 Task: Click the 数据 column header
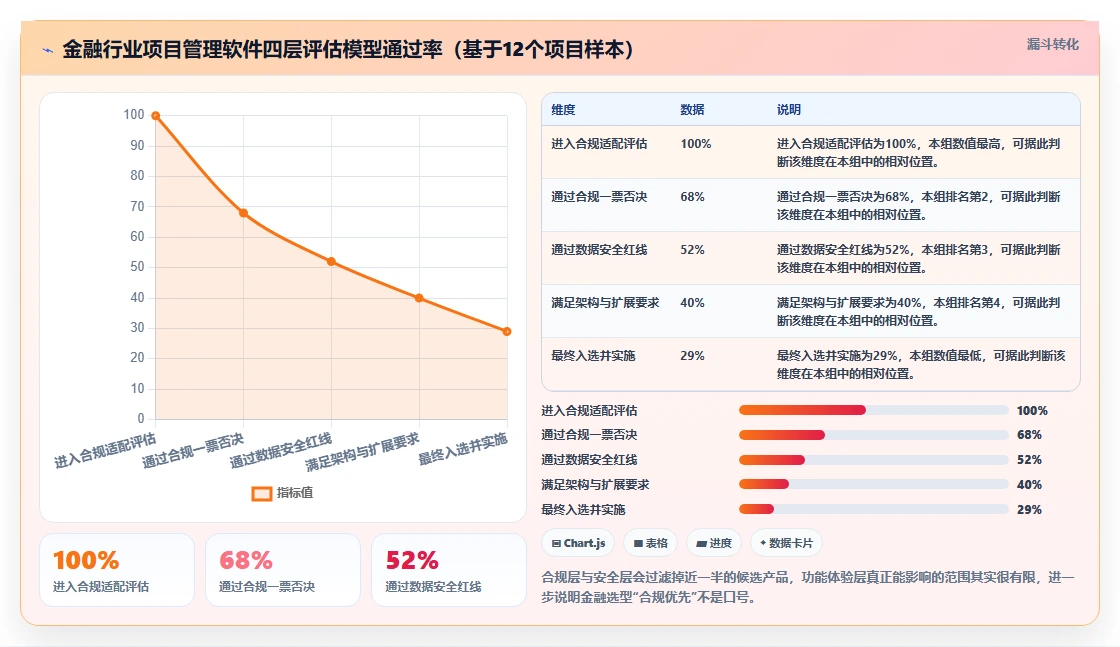(692, 109)
